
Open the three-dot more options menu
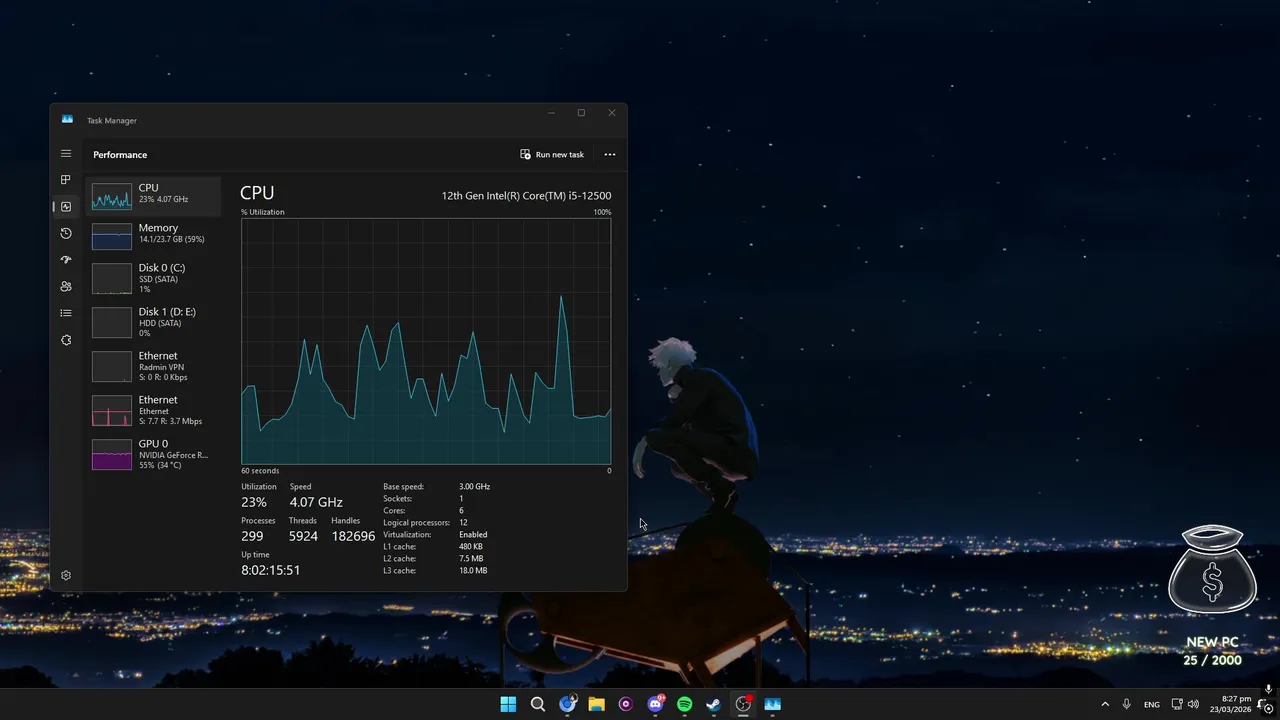point(610,155)
